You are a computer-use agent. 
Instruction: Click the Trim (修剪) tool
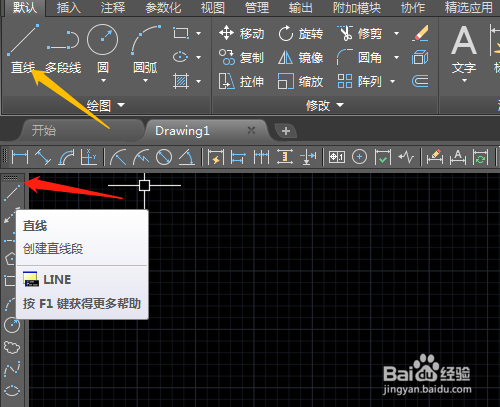(x=359, y=33)
